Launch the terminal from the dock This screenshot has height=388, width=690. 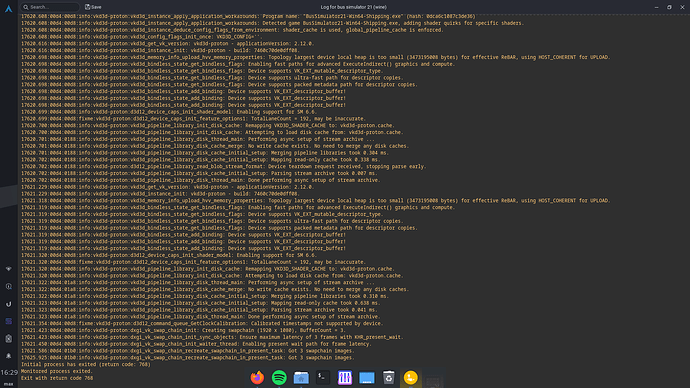tap(323, 377)
